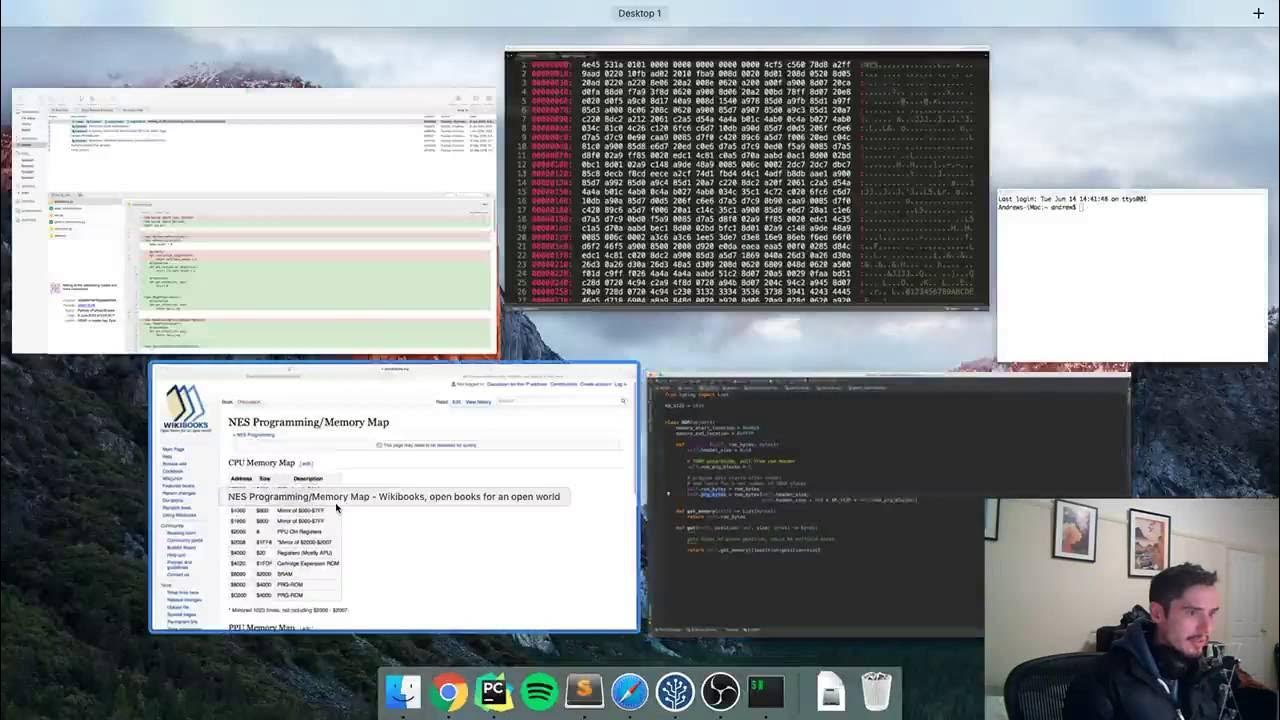Click the Wikibooks search magnifier icon
Image resolution: width=1280 pixels, height=720 pixels.
coord(623,401)
